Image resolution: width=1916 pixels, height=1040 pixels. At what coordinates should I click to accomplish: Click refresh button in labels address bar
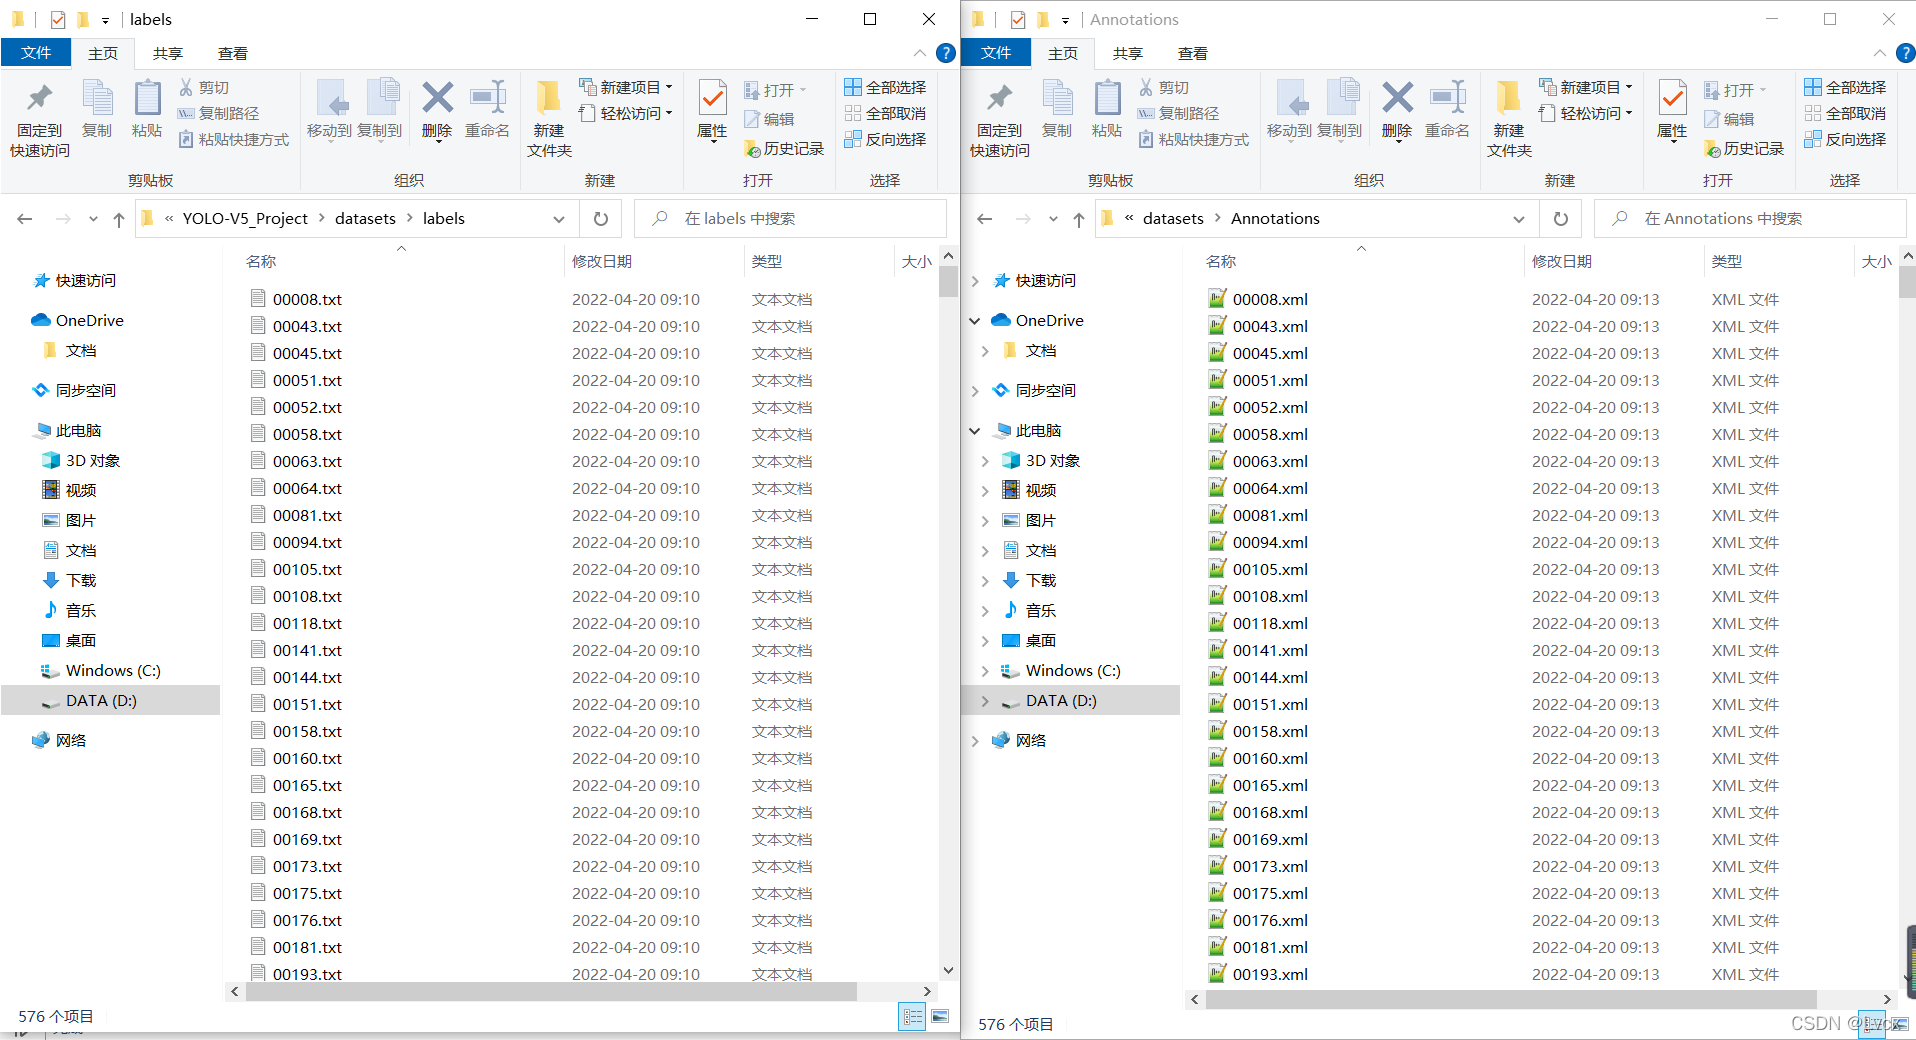[x=601, y=219]
